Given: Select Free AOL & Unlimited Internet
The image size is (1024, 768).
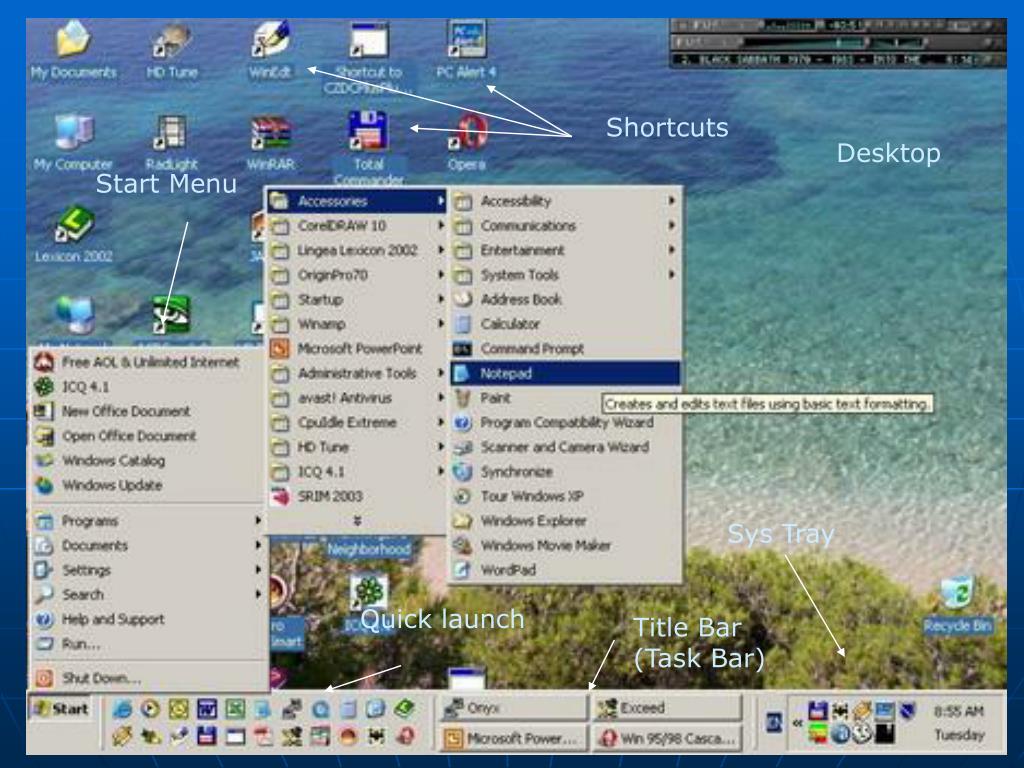Looking at the screenshot, I should 148,362.
